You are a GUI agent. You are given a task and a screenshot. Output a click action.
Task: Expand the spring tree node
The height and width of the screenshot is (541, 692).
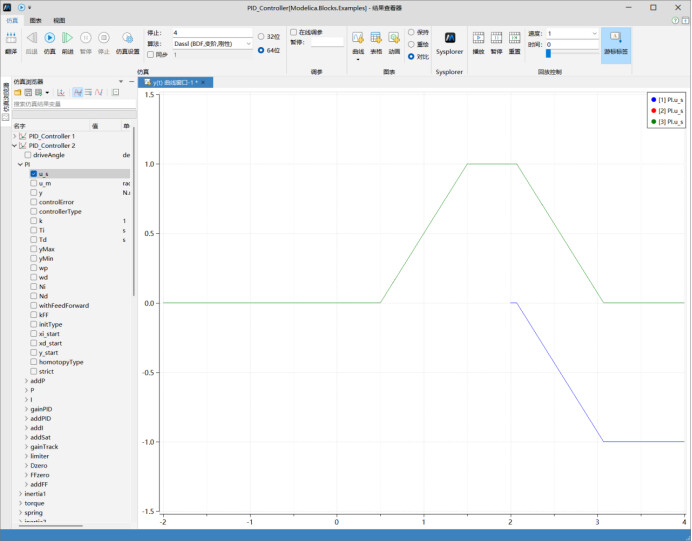pos(20,512)
